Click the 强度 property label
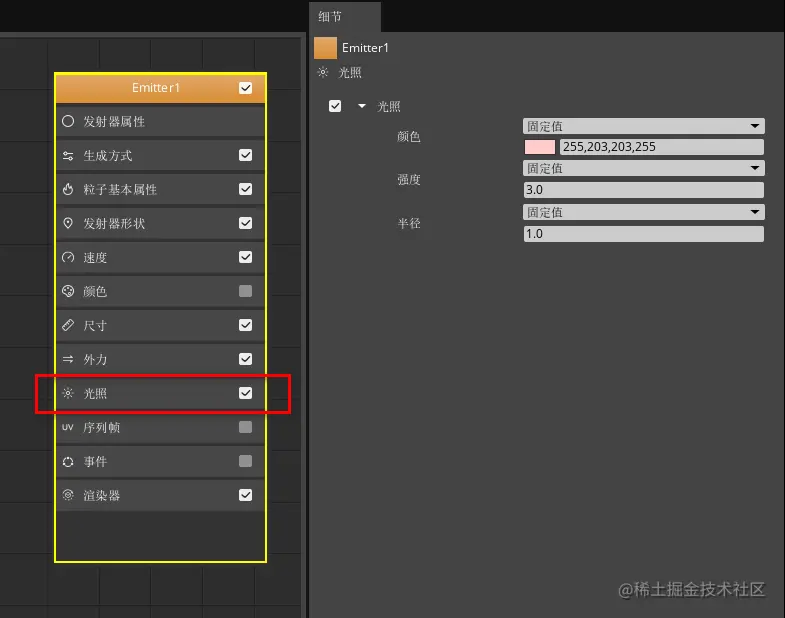785x618 pixels. click(x=409, y=179)
